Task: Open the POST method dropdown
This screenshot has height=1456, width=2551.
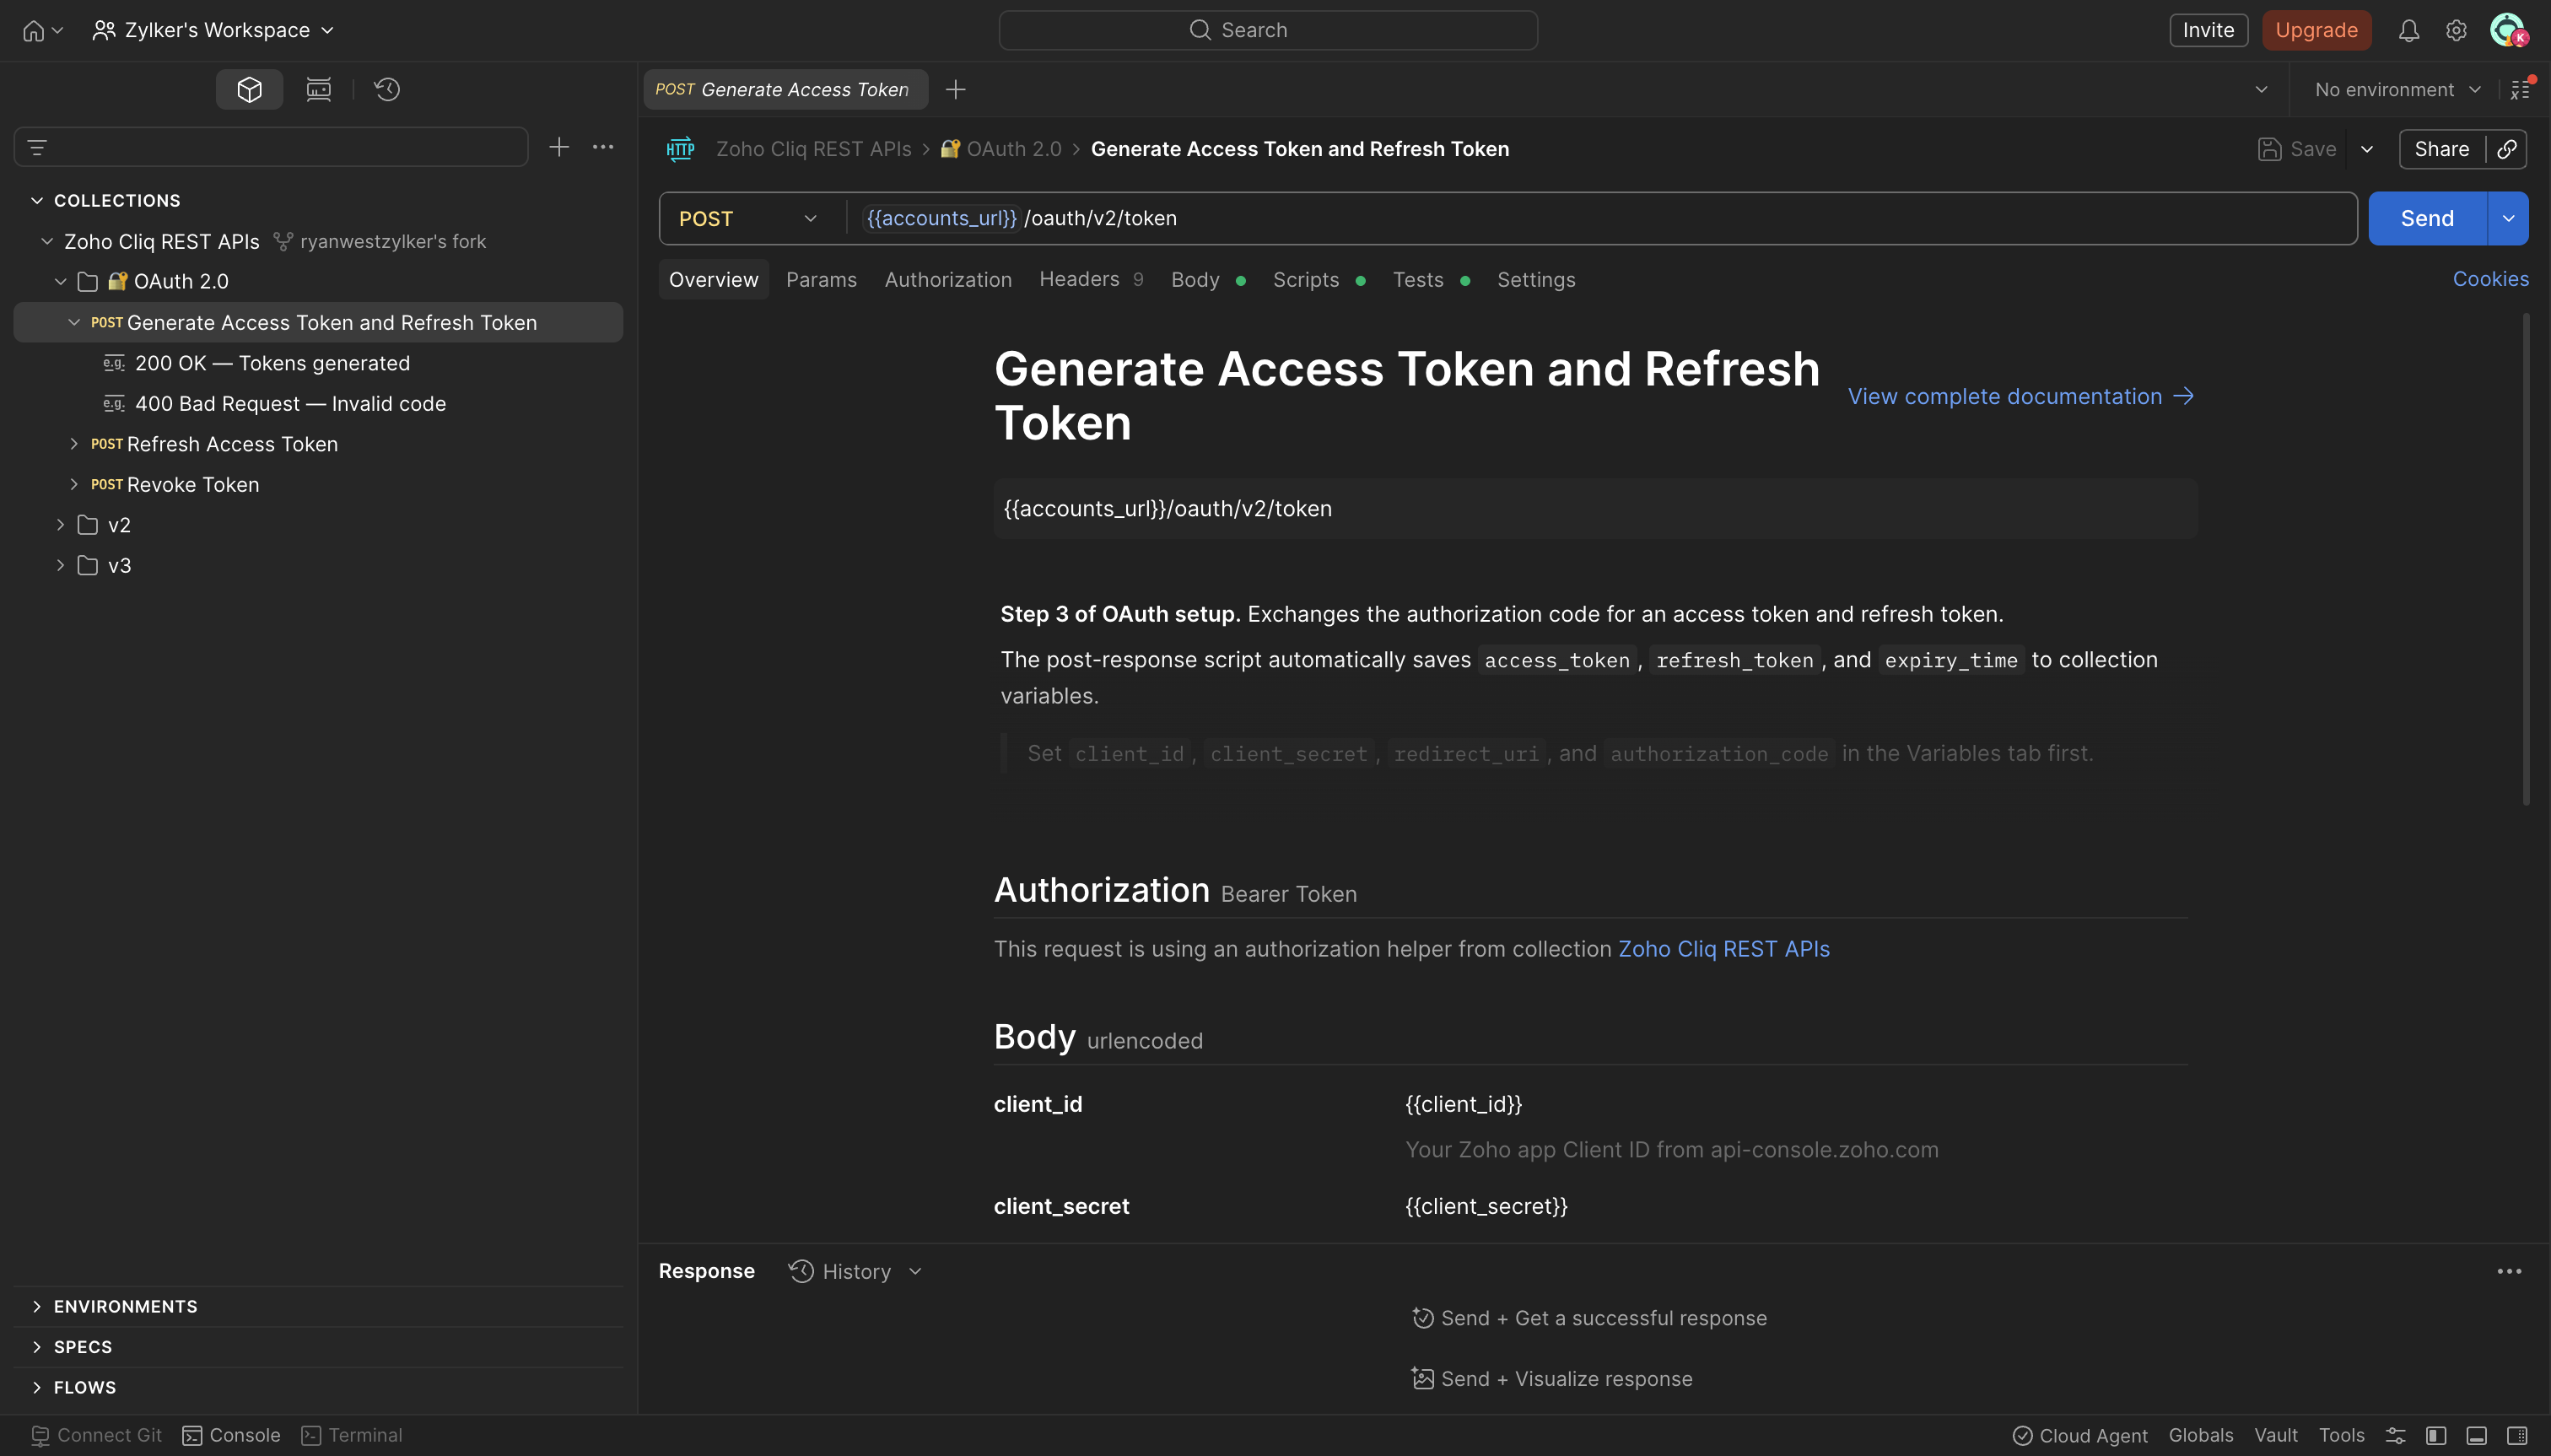Action: [748, 218]
